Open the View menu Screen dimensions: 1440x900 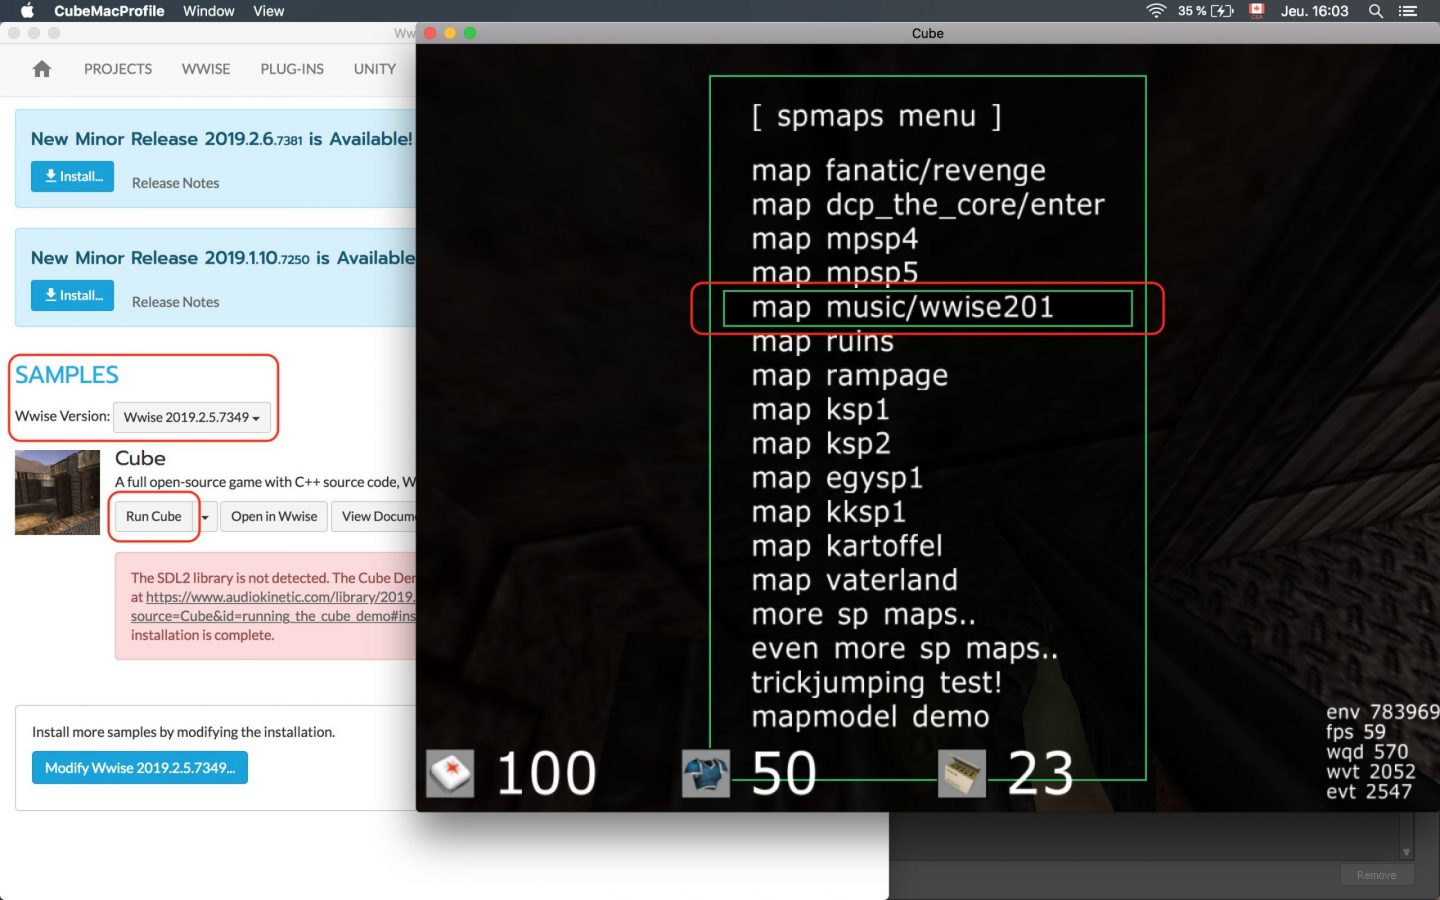coord(268,11)
